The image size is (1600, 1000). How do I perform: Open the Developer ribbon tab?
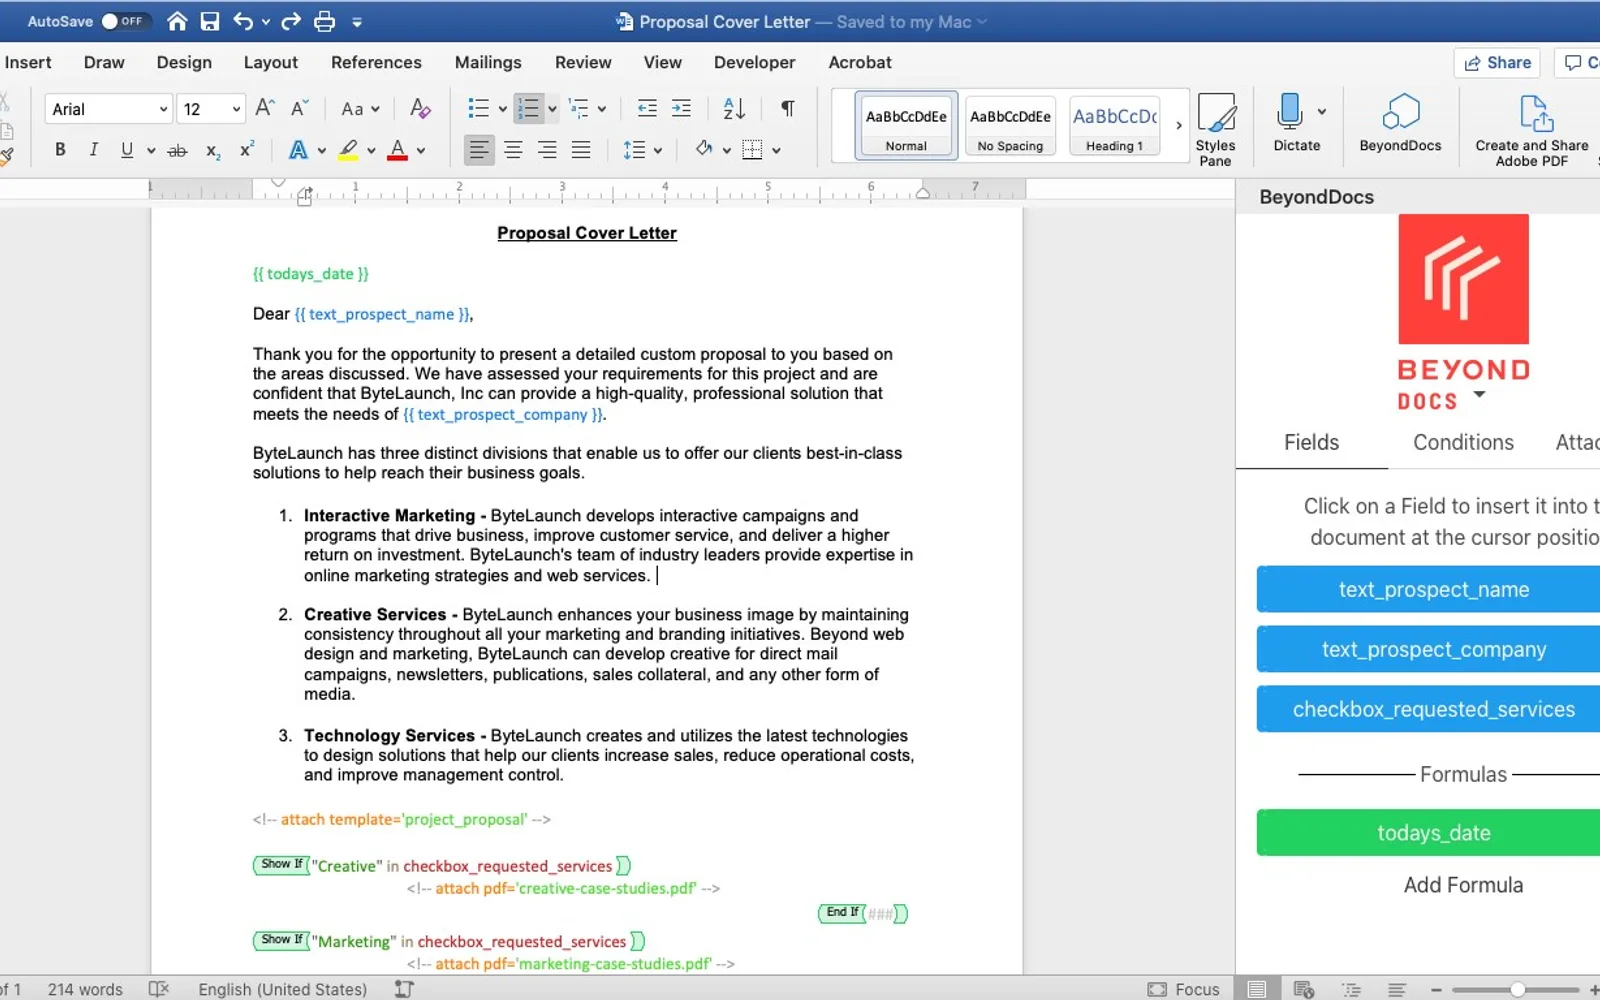754,62
